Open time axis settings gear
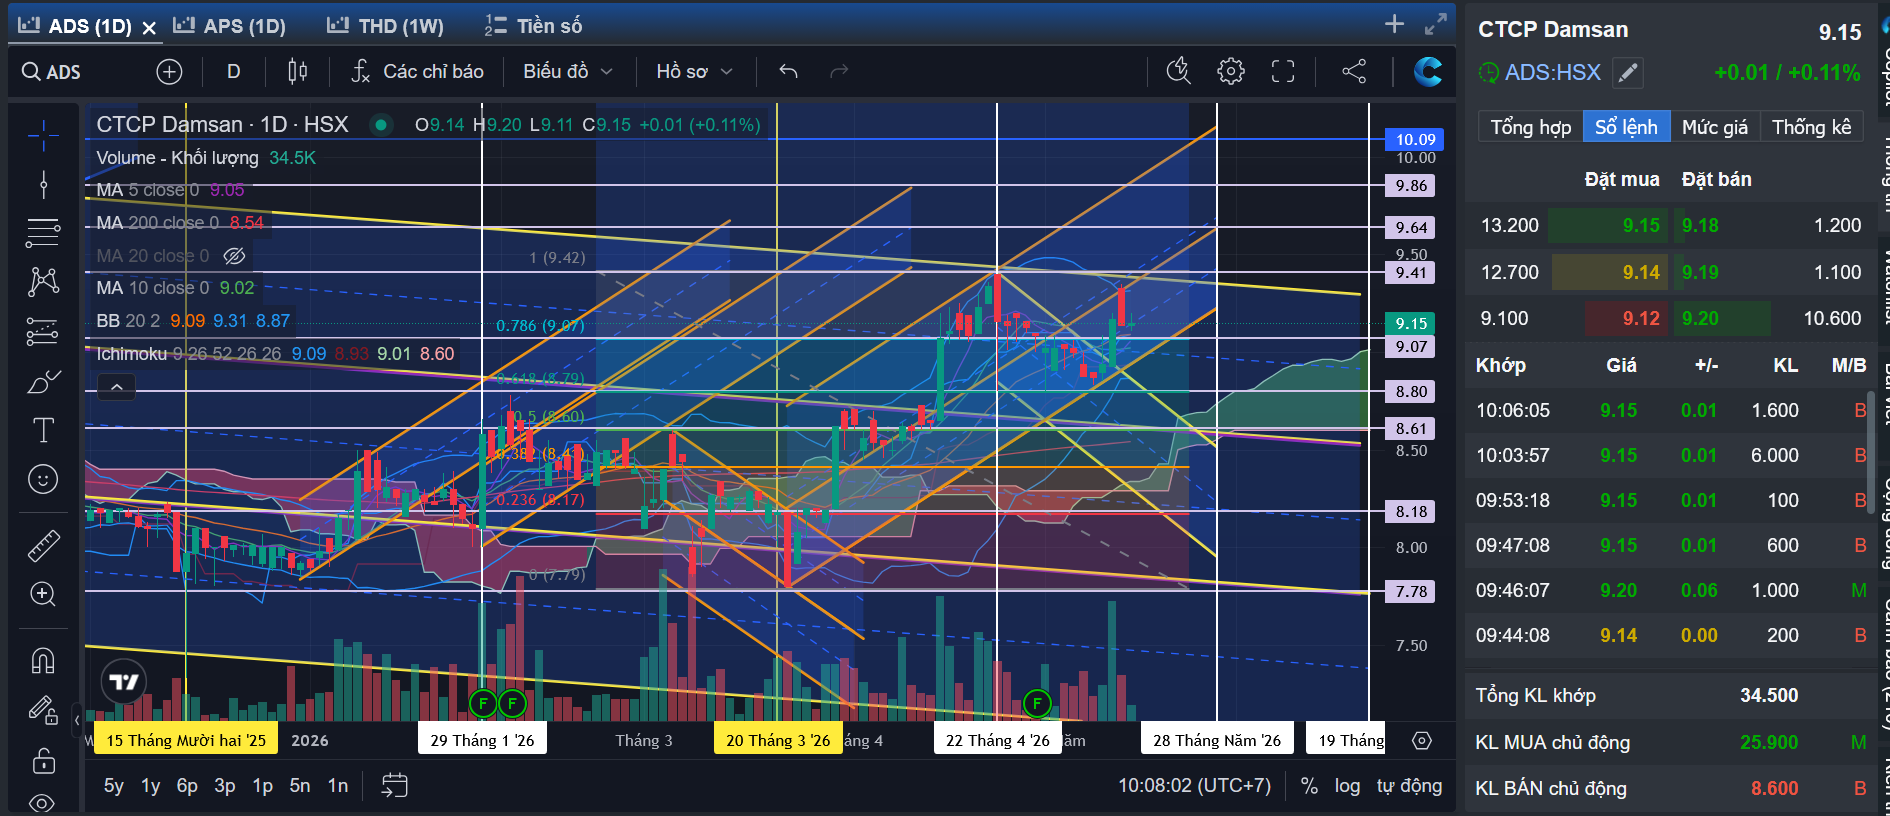 click(1422, 741)
